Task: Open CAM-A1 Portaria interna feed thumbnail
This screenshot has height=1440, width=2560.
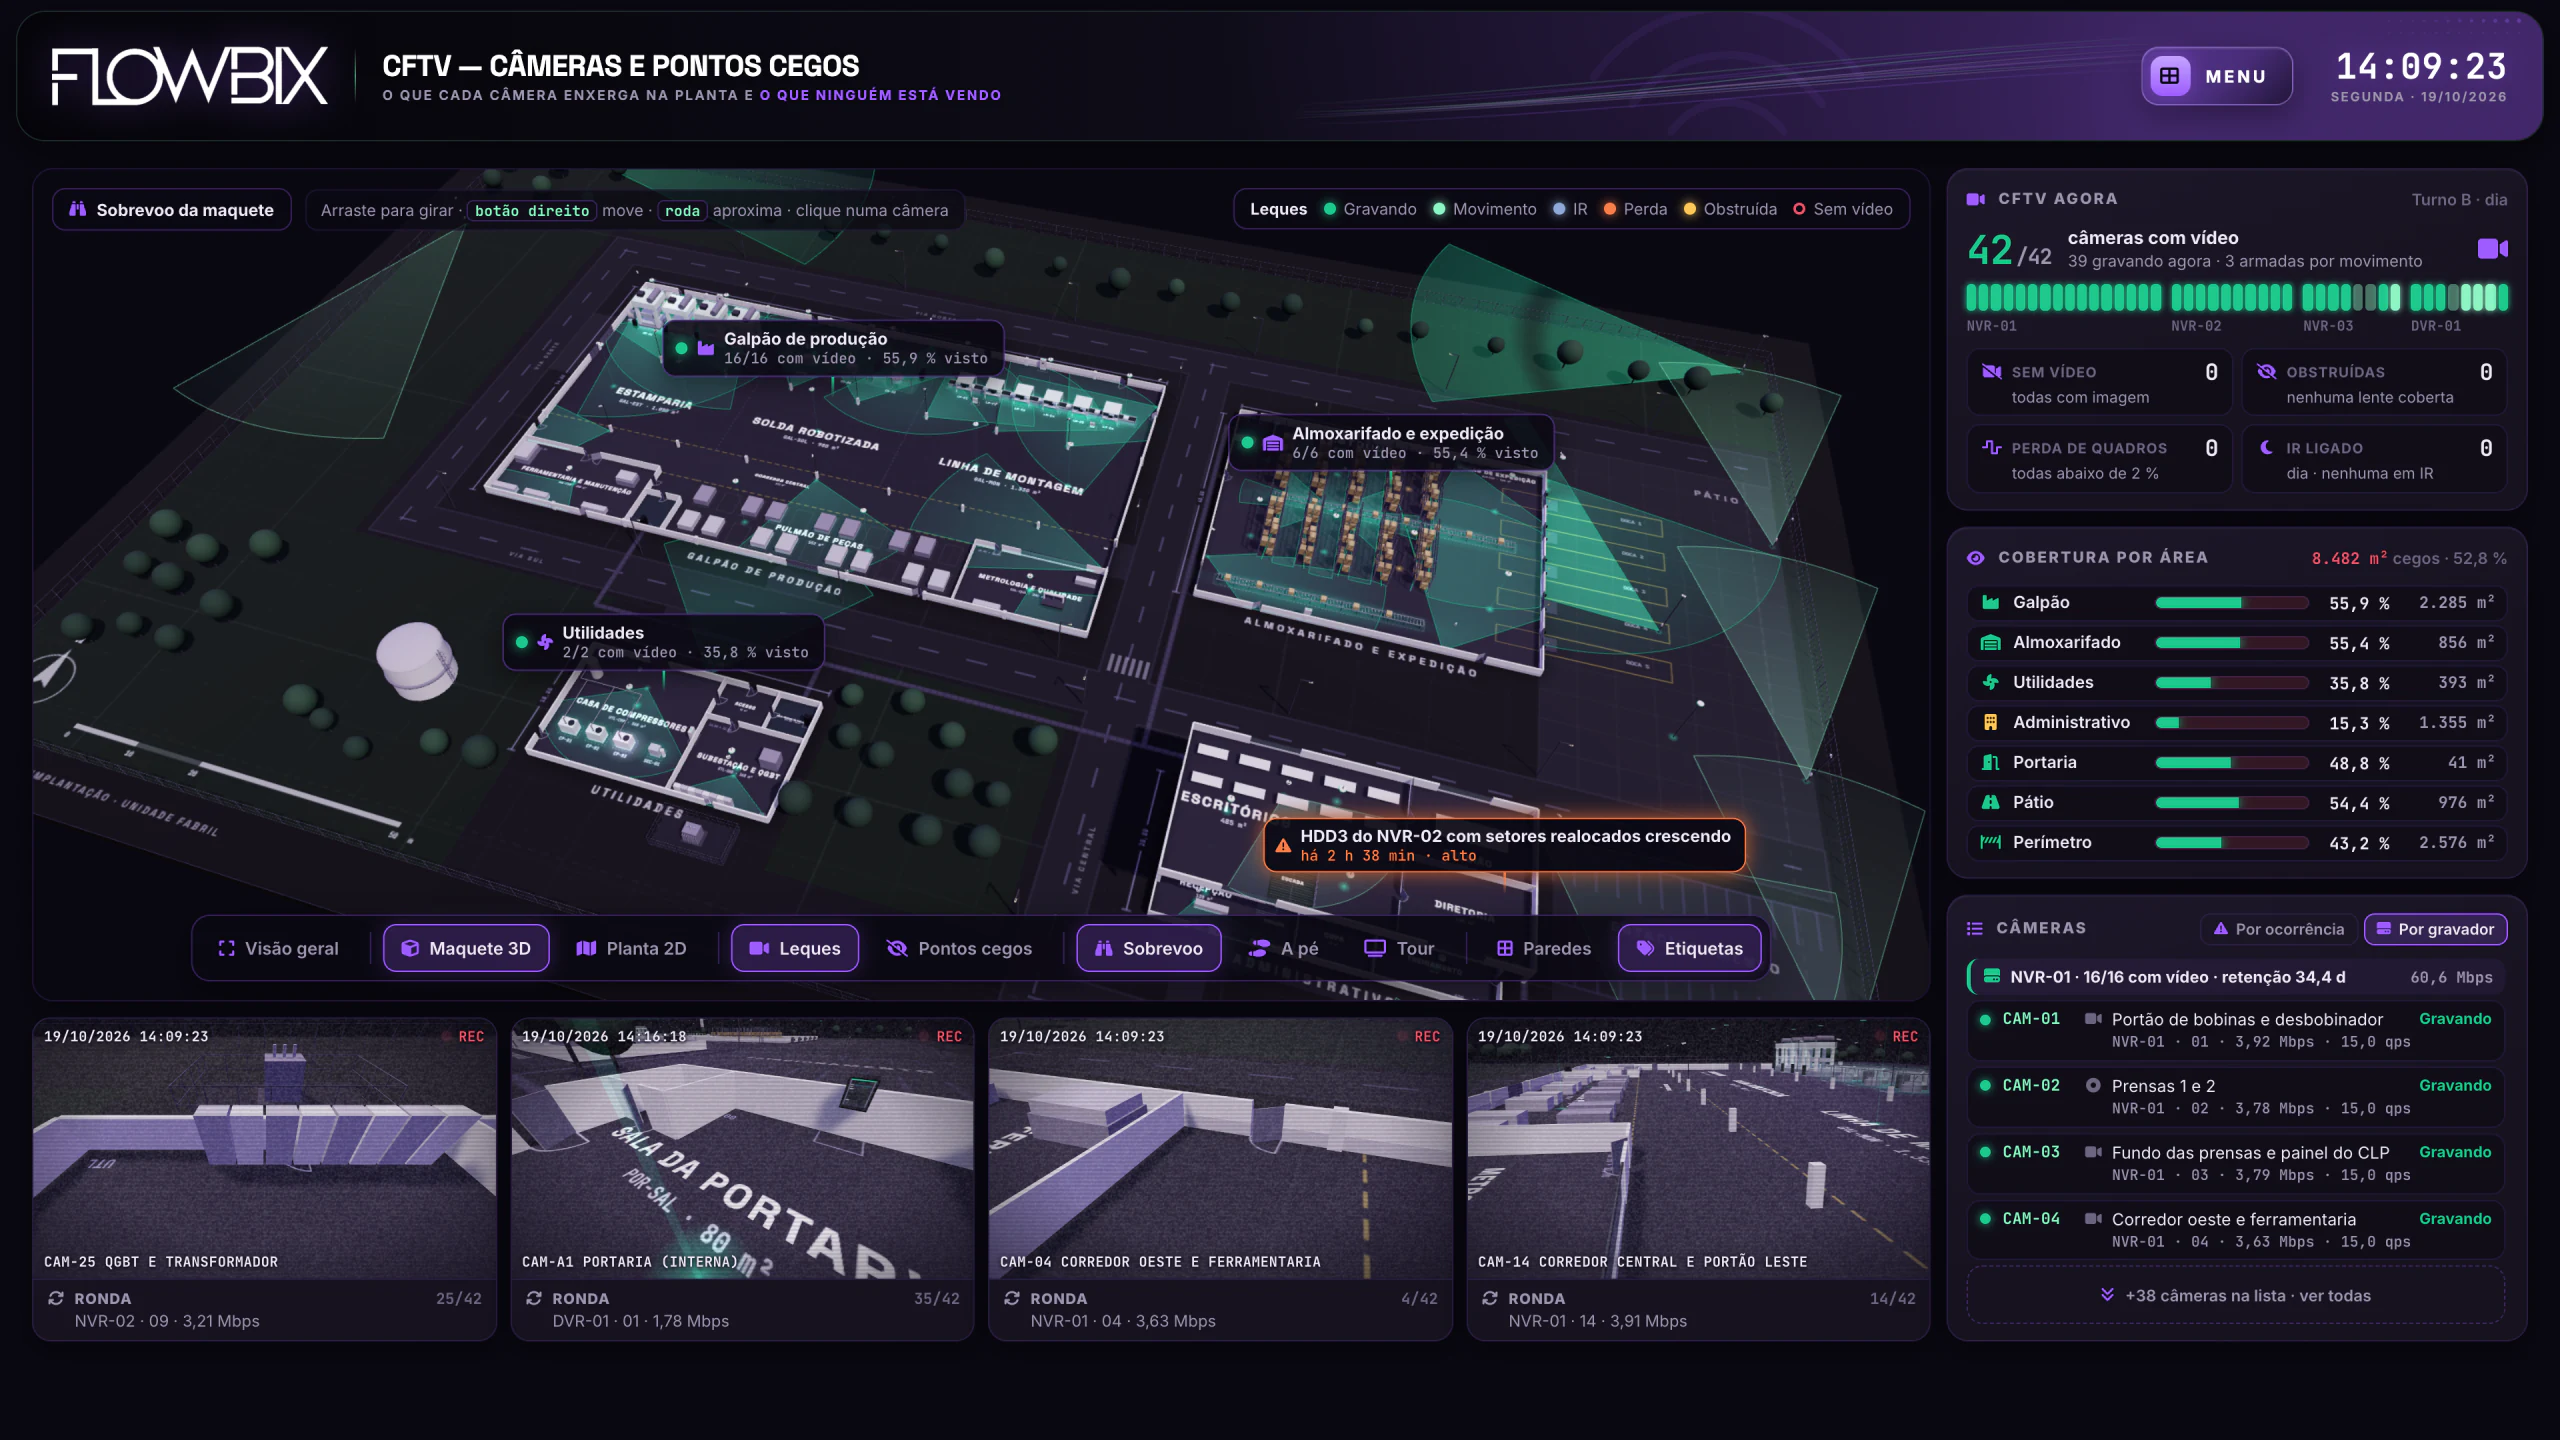Action: 742,1149
